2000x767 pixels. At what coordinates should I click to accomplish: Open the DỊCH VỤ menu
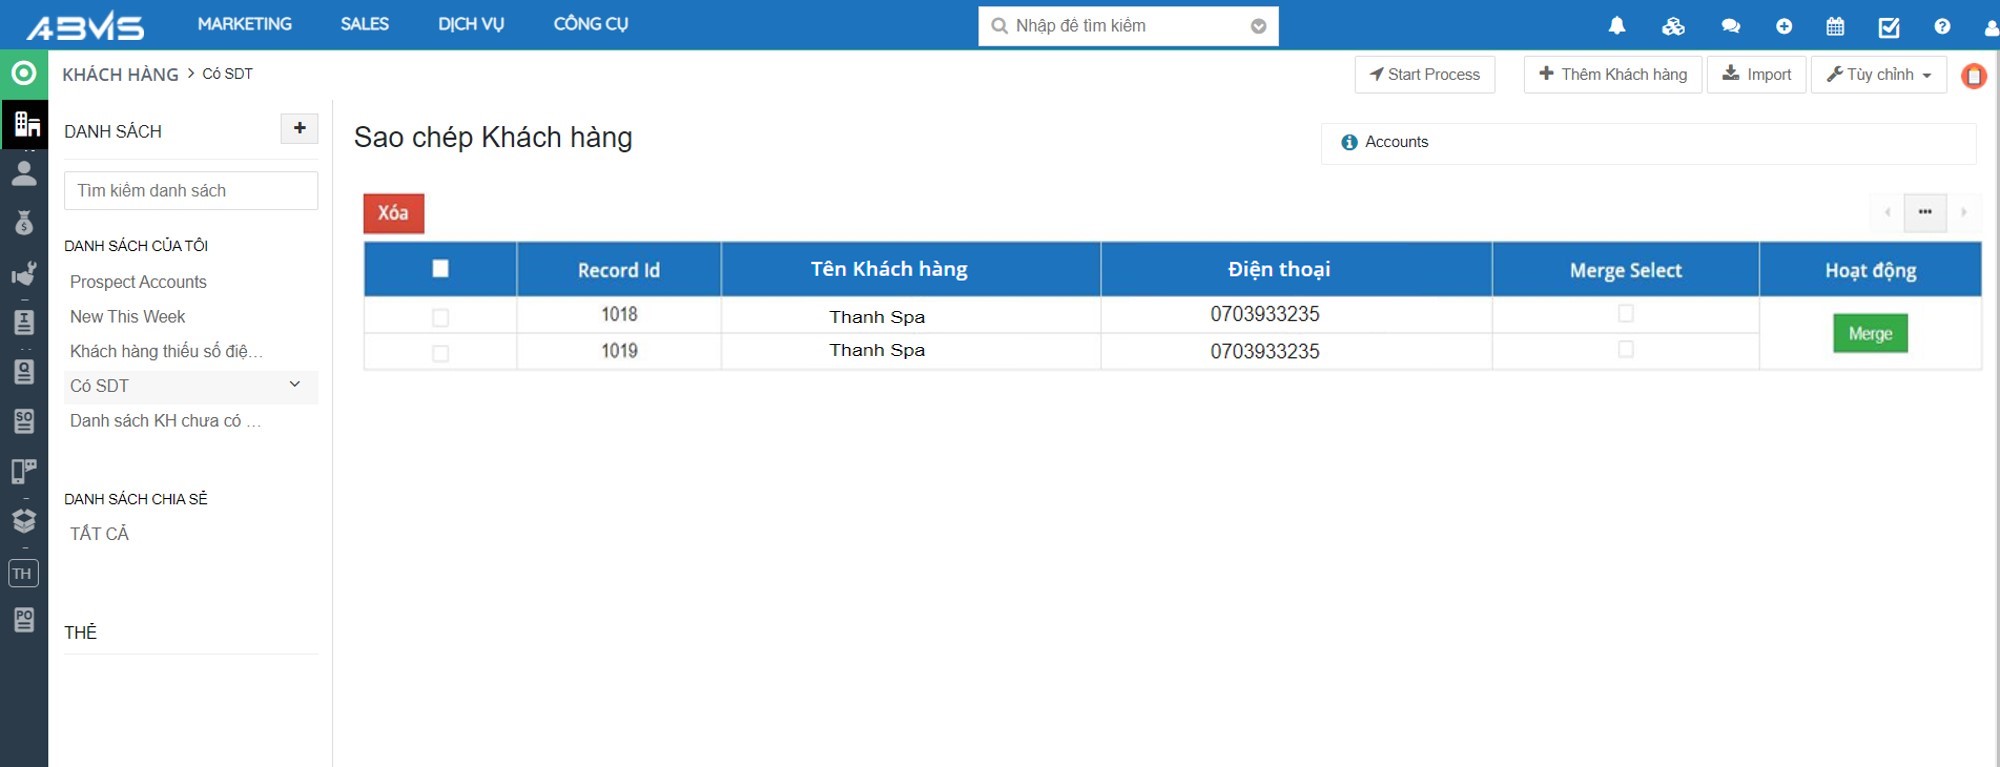[471, 24]
